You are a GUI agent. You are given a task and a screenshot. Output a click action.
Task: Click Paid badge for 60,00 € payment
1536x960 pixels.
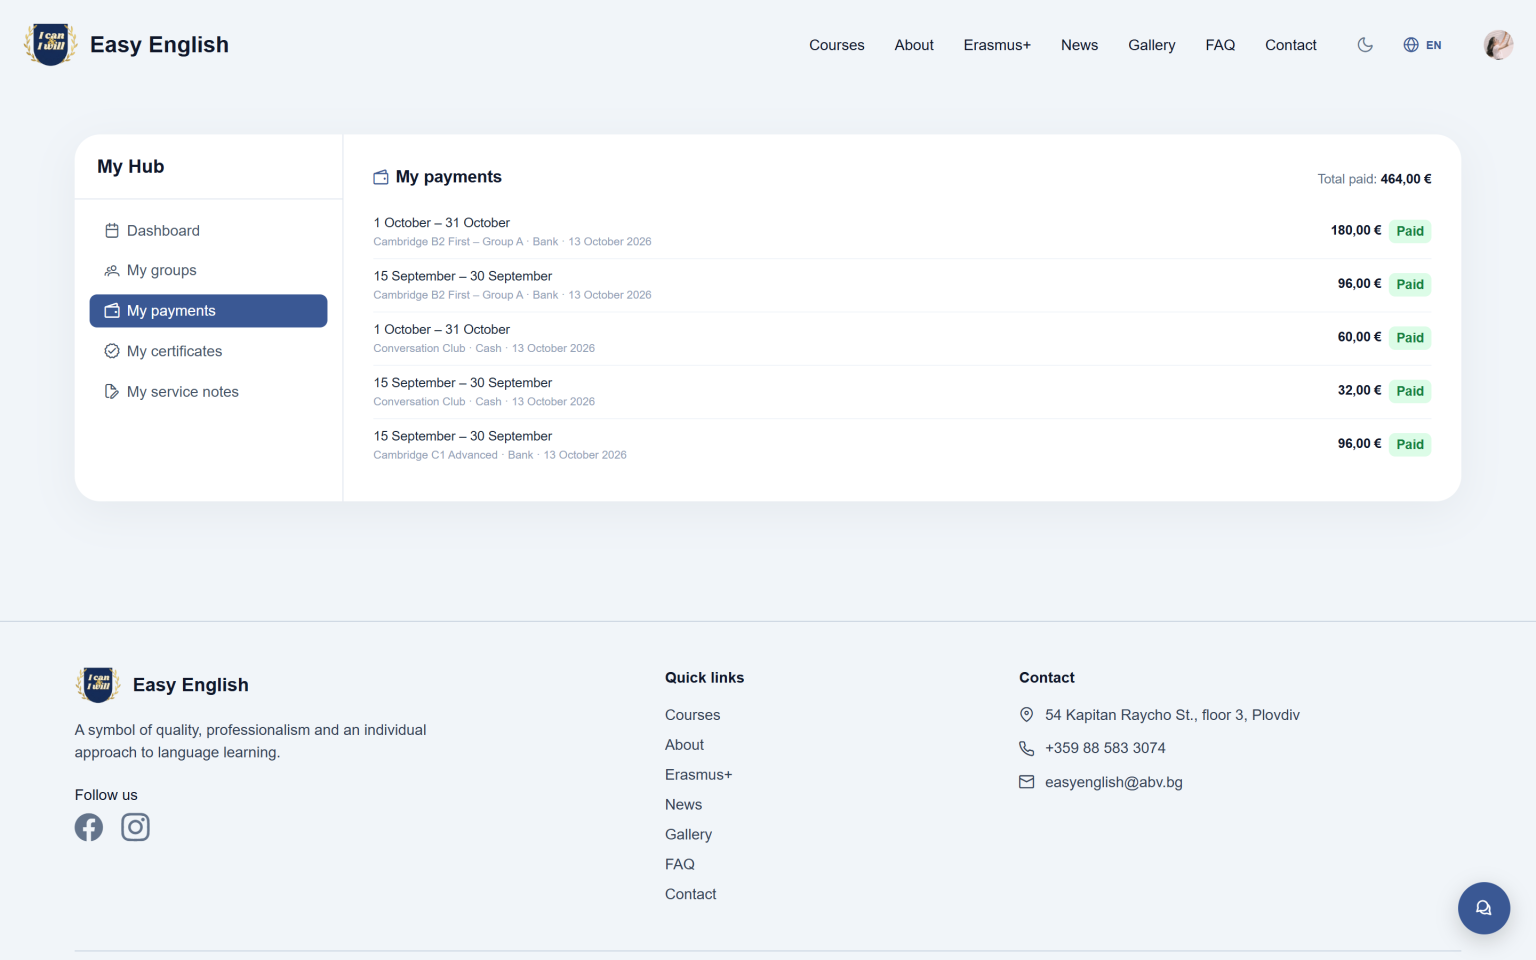coord(1410,338)
